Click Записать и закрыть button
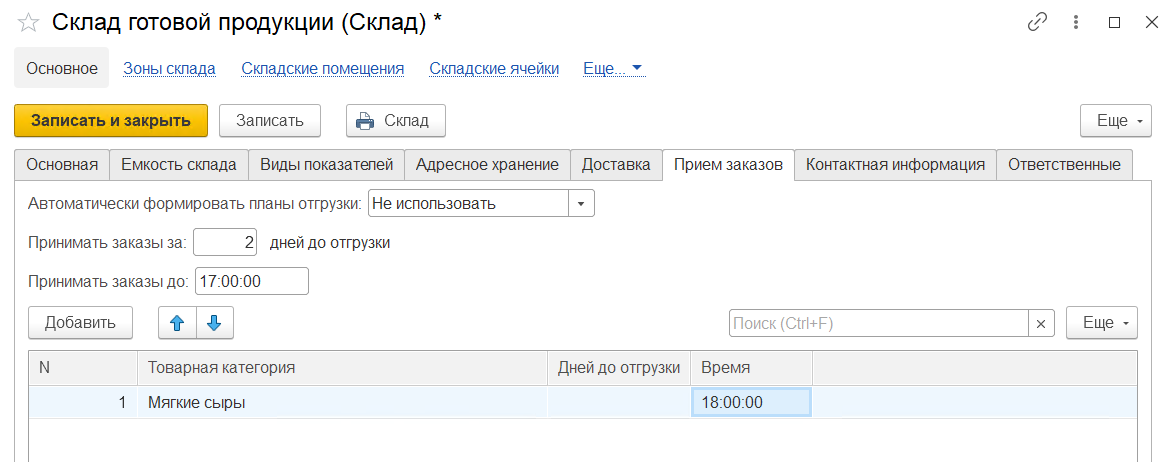 110,121
